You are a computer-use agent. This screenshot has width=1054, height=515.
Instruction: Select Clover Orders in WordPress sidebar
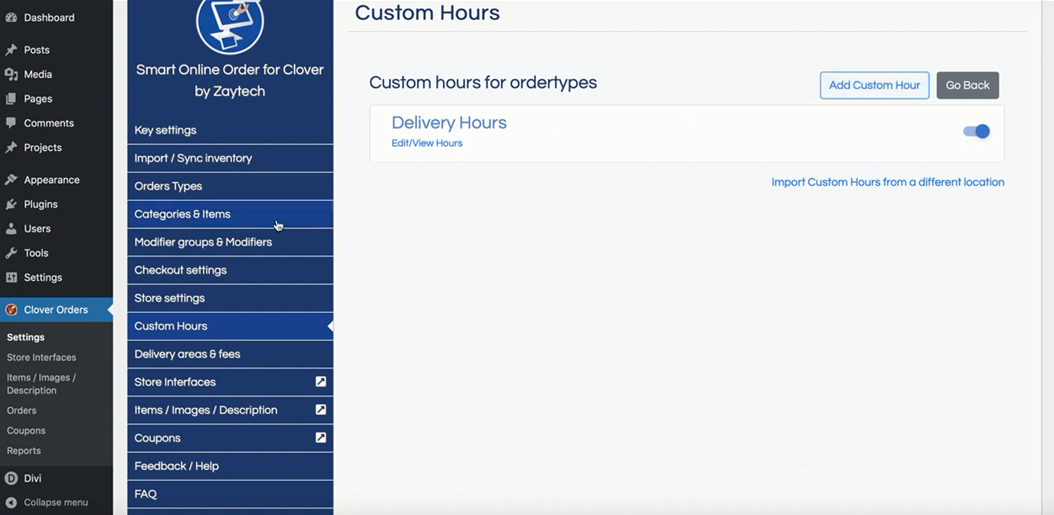click(x=56, y=310)
